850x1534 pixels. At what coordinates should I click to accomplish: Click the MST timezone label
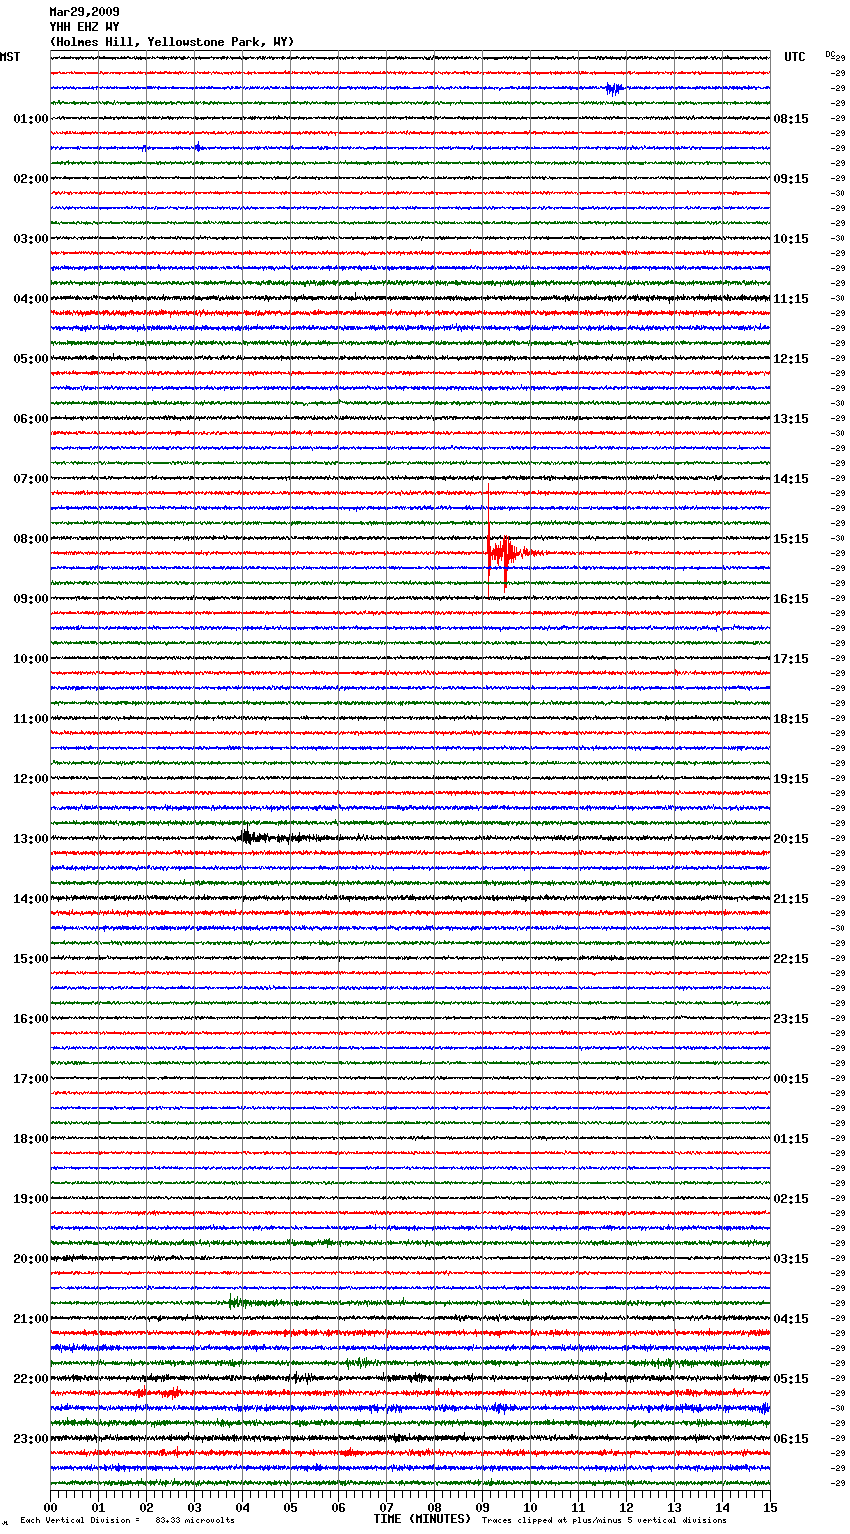10,57
